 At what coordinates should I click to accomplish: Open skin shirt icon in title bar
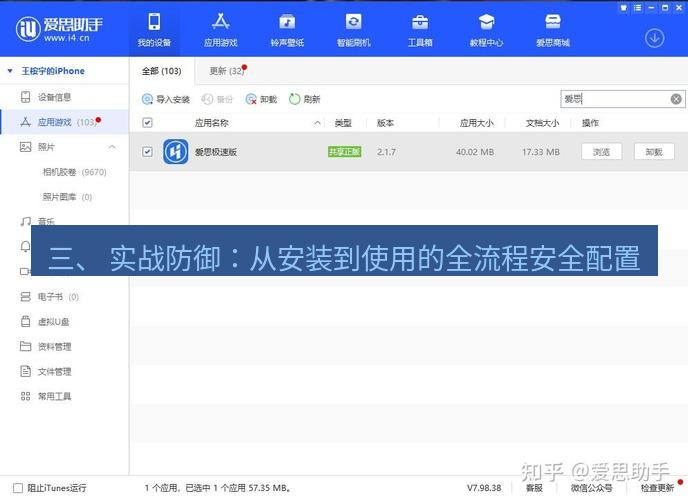coord(624,7)
